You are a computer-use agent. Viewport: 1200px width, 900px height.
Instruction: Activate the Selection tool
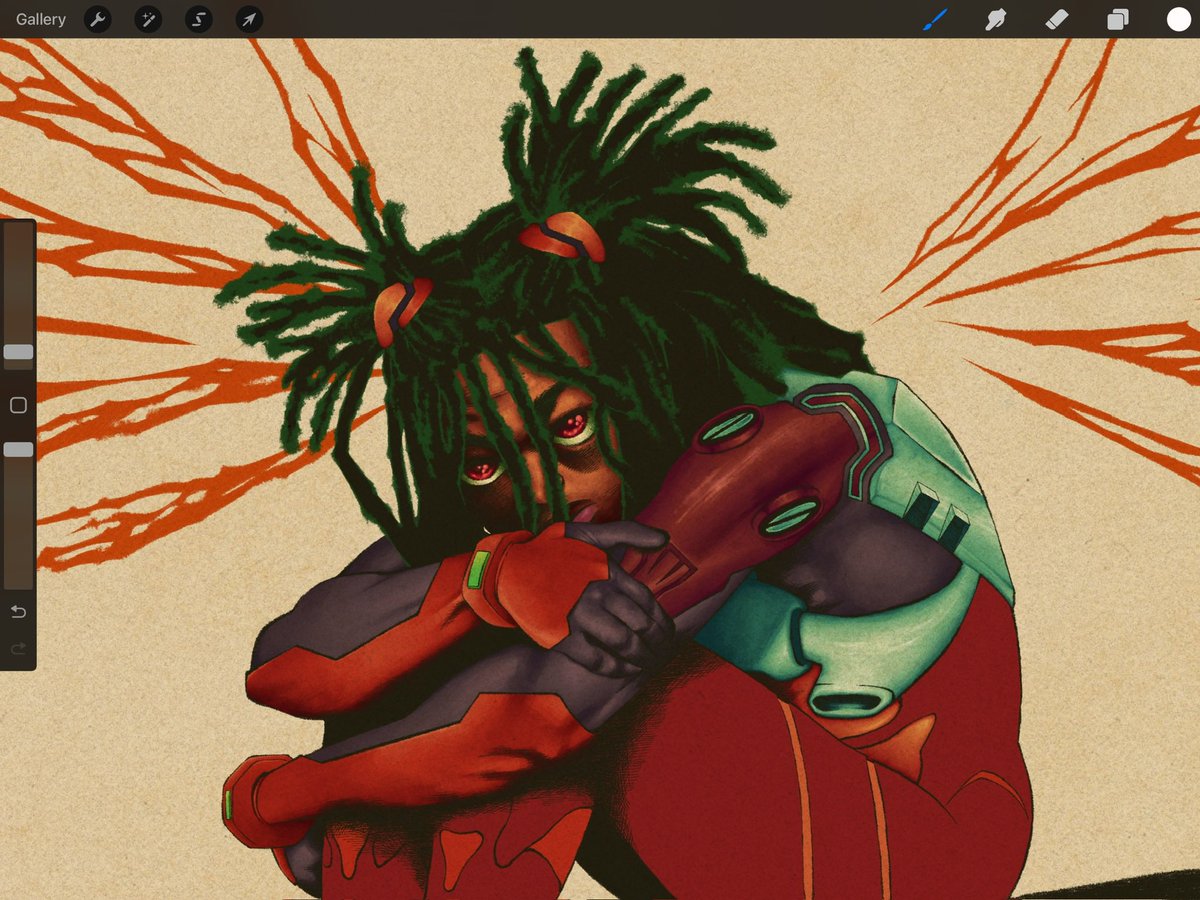click(199, 19)
